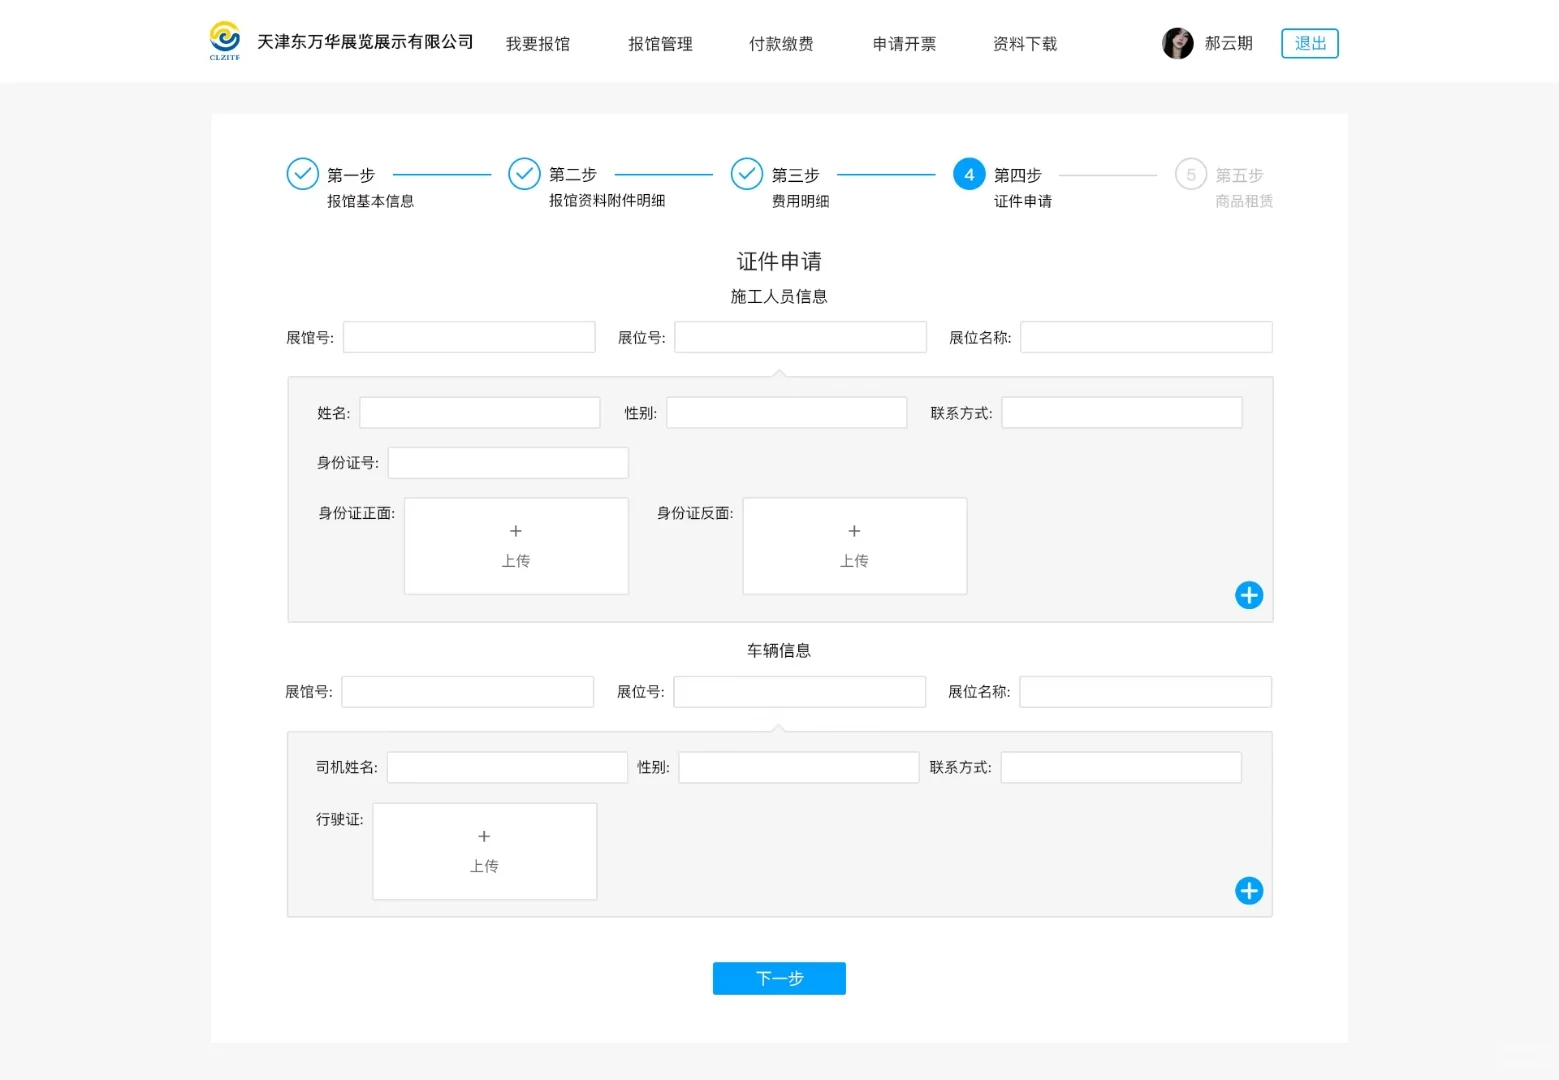Click the 身份证号 input field
1559x1080 pixels.
click(507, 462)
